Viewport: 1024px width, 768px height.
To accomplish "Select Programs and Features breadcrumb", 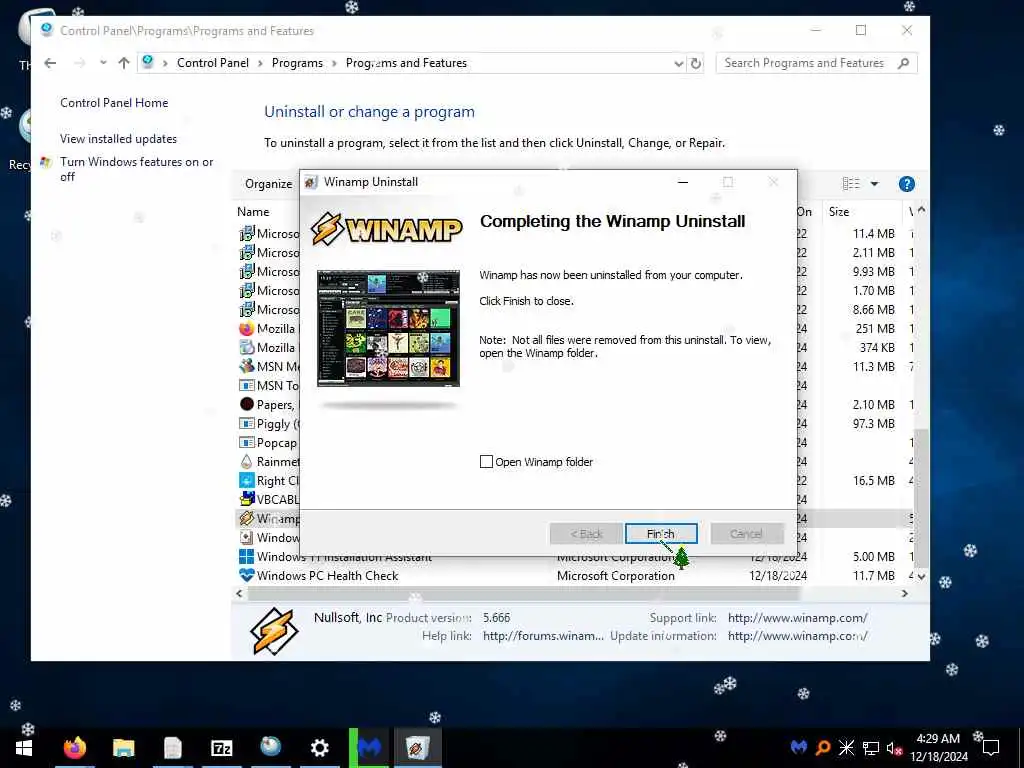I will [406, 63].
